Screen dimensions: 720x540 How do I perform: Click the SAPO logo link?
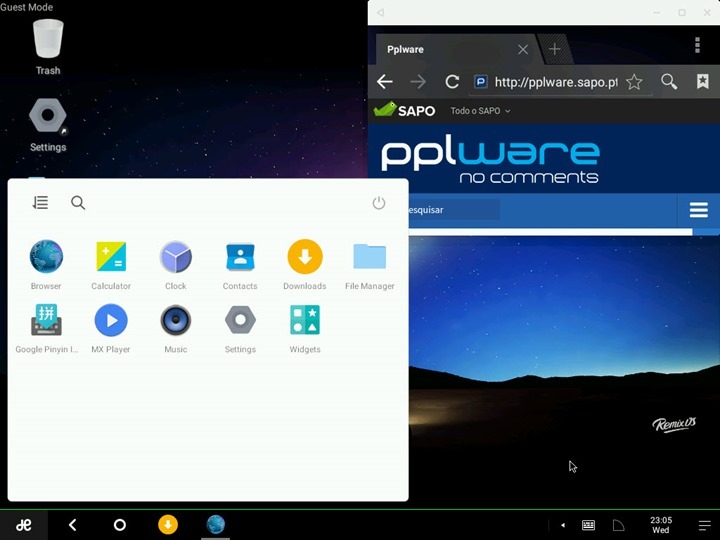coord(404,110)
